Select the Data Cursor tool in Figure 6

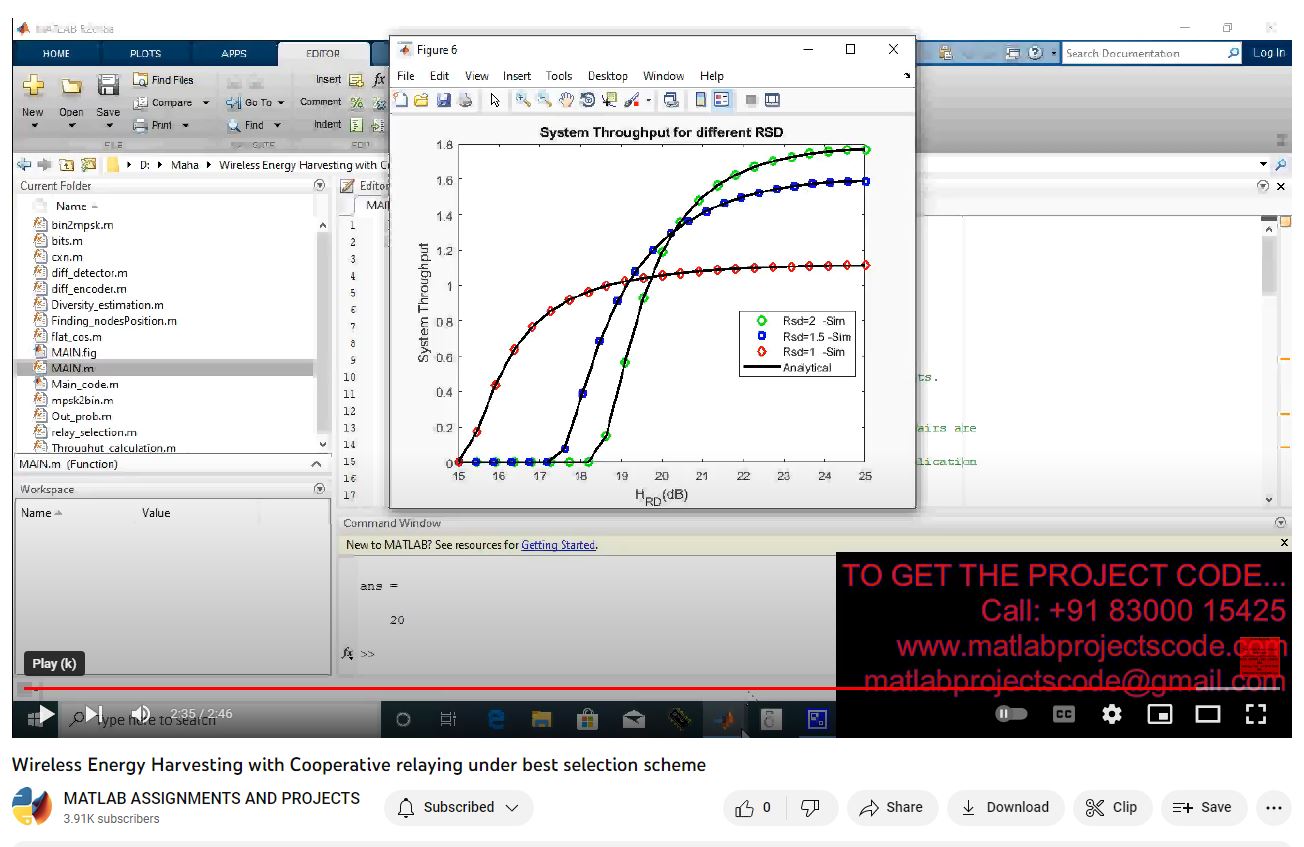(610, 100)
